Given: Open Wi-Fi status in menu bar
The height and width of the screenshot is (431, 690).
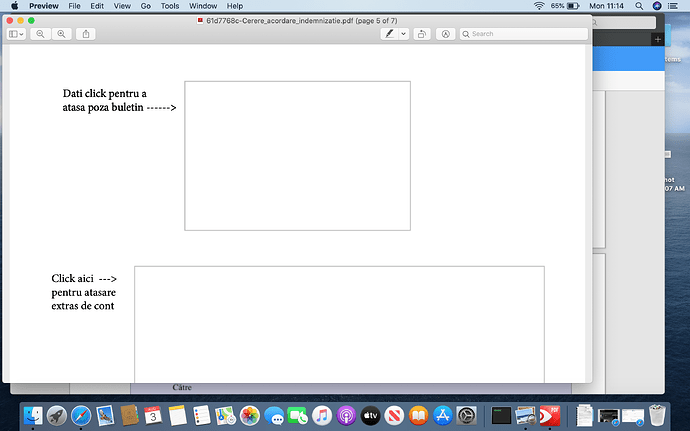Looking at the screenshot, I should pyautogui.click(x=539, y=6).
